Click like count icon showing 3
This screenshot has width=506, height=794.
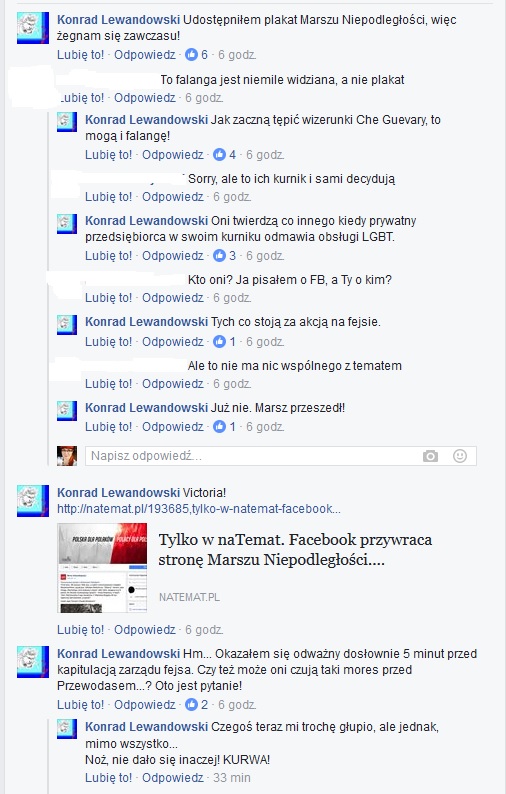(x=219, y=256)
